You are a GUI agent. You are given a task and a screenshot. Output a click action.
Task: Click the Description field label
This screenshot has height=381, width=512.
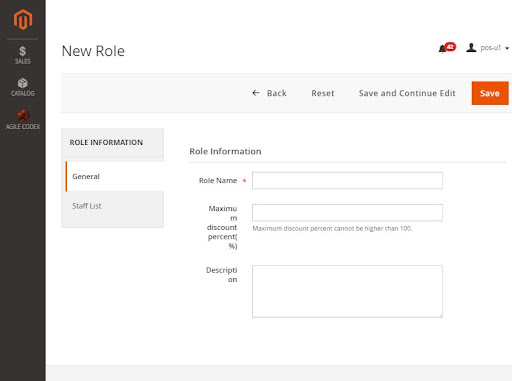point(222,275)
